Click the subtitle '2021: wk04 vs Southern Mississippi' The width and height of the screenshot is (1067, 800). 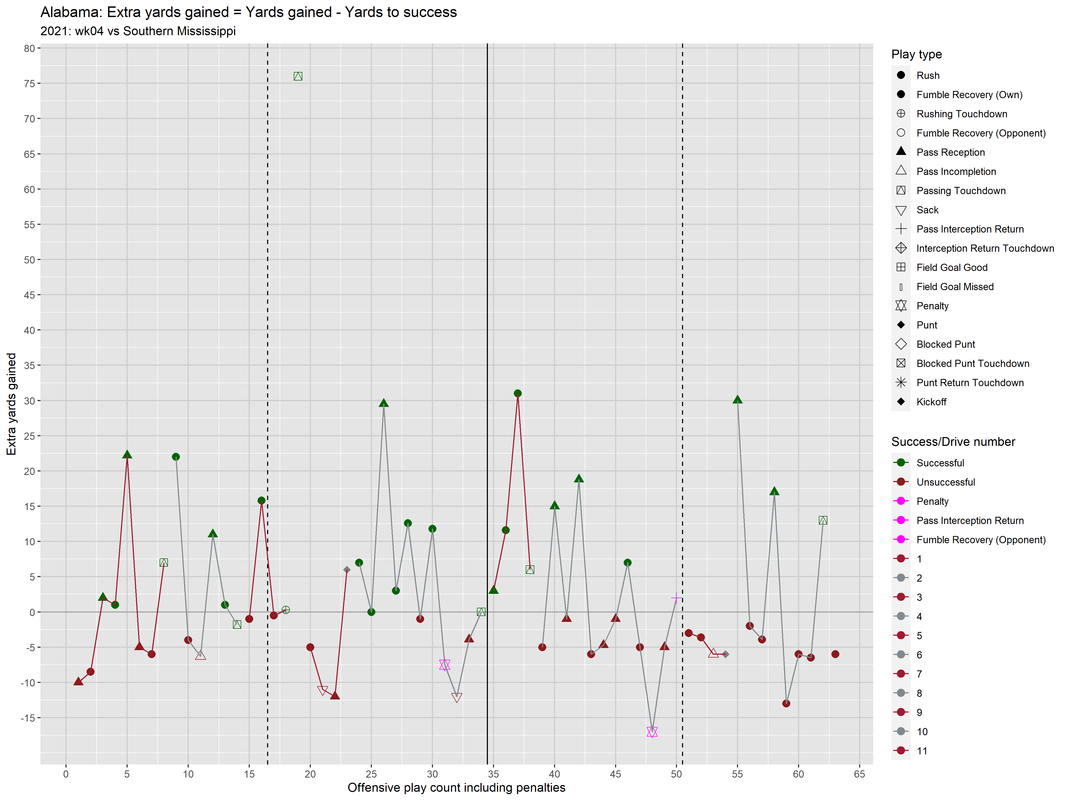tap(138, 31)
